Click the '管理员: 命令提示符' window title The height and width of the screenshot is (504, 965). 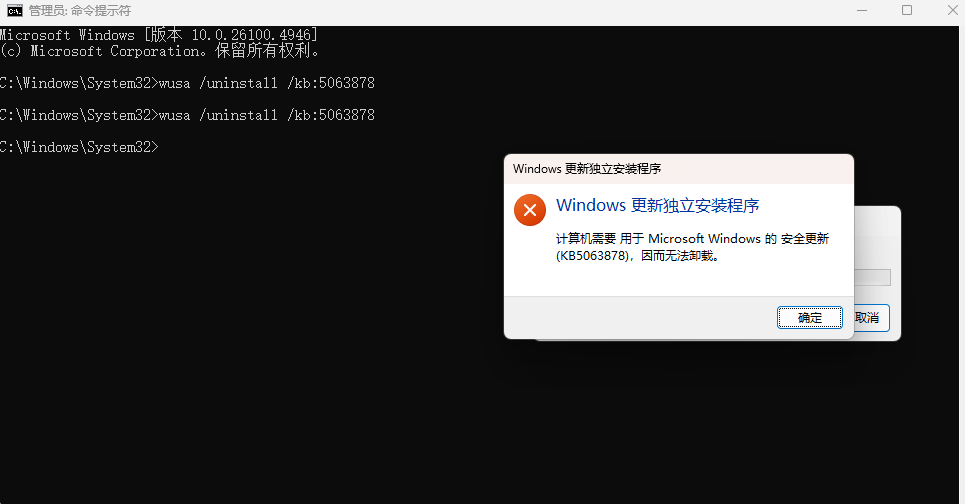point(80,10)
